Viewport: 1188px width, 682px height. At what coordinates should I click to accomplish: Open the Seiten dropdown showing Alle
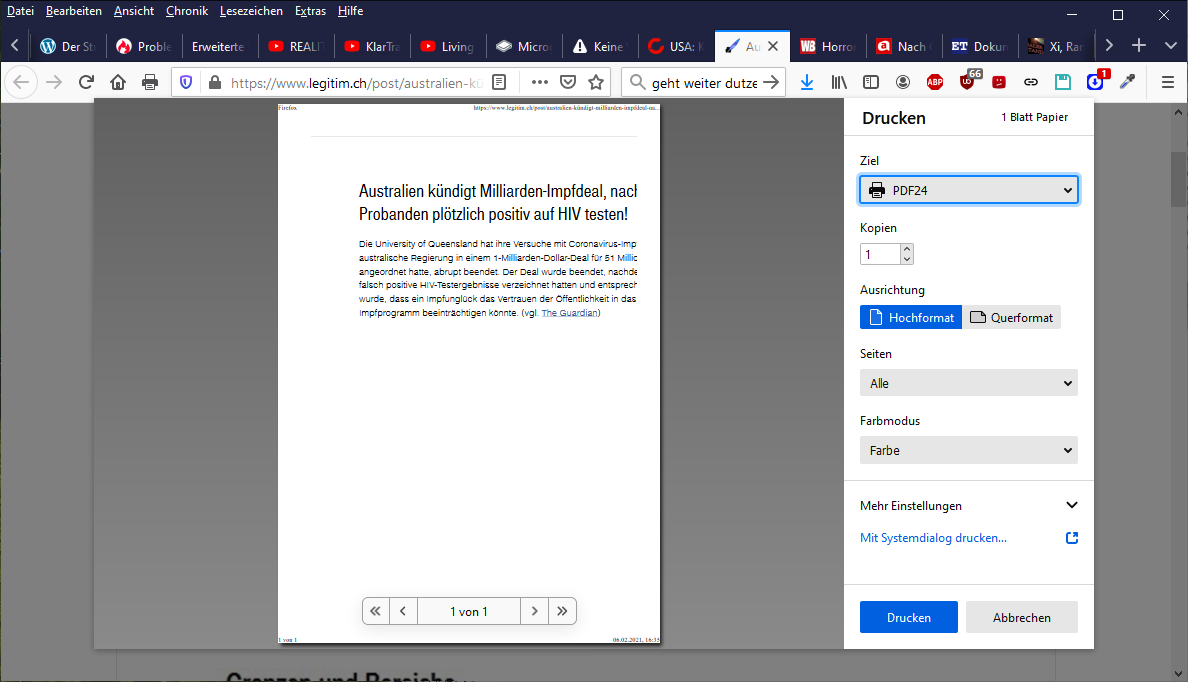click(x=968, y=383)
